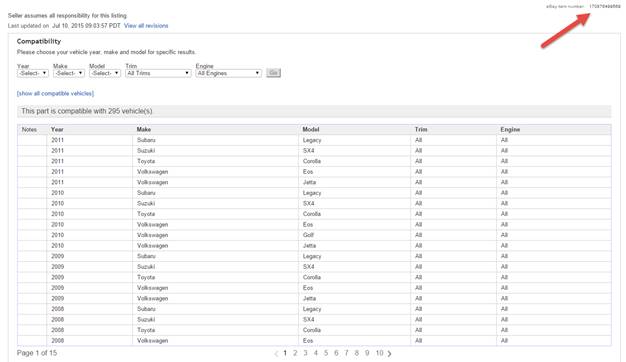Select the 2010 Volkswagen Golf row

click(x=314, y=235)
